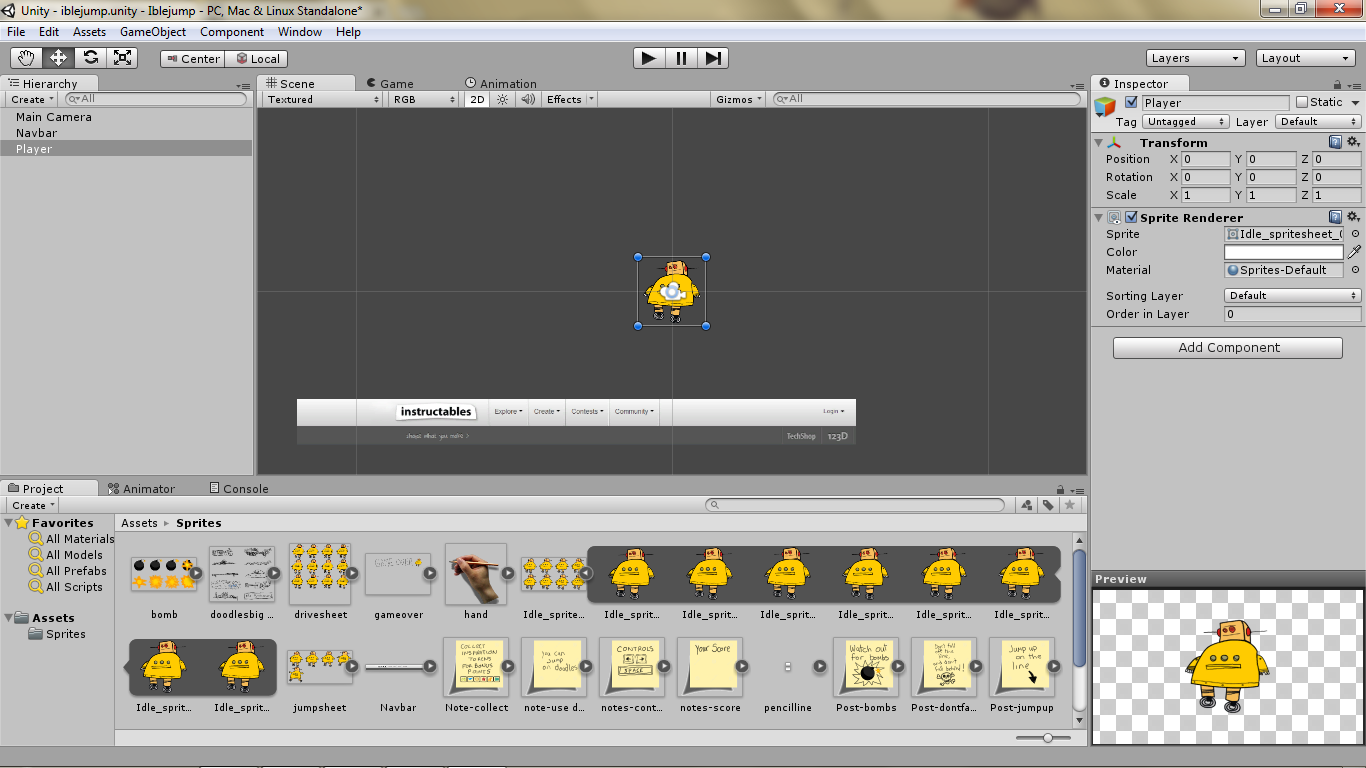
Task: Open the RGB render mode dropdown
Action: coord(424,99)
